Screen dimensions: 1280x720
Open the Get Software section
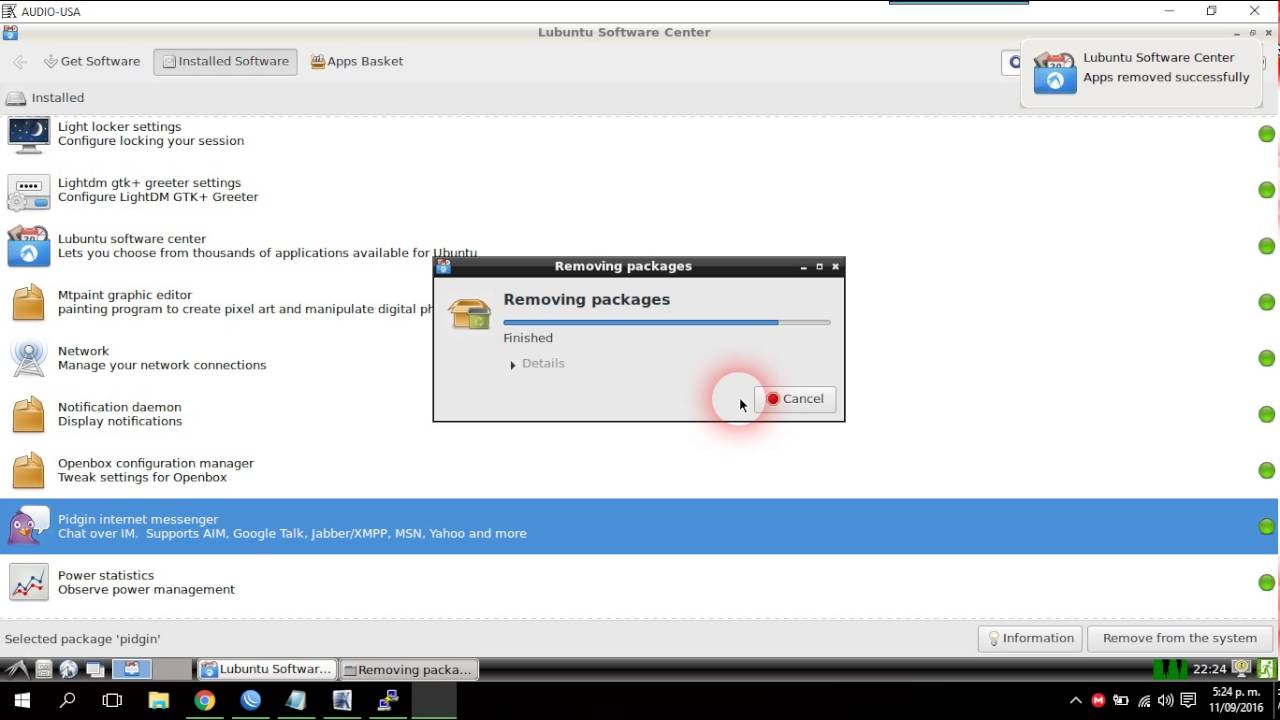pos(92,61)
